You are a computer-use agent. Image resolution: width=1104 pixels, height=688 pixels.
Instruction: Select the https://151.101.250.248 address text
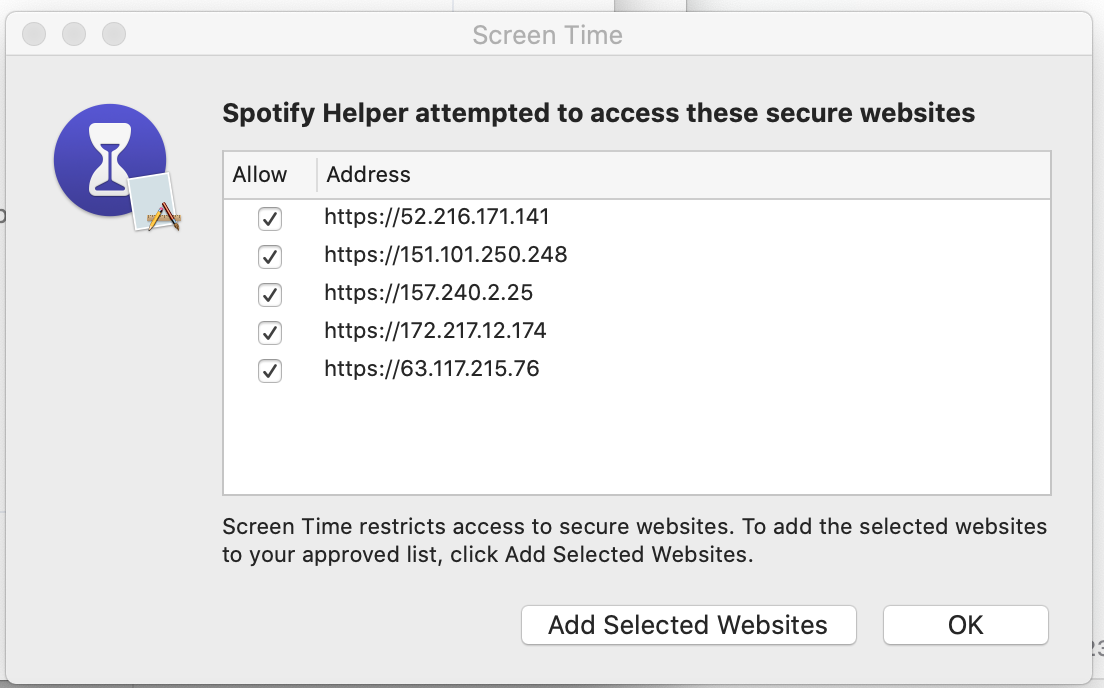tap(446, 255)
